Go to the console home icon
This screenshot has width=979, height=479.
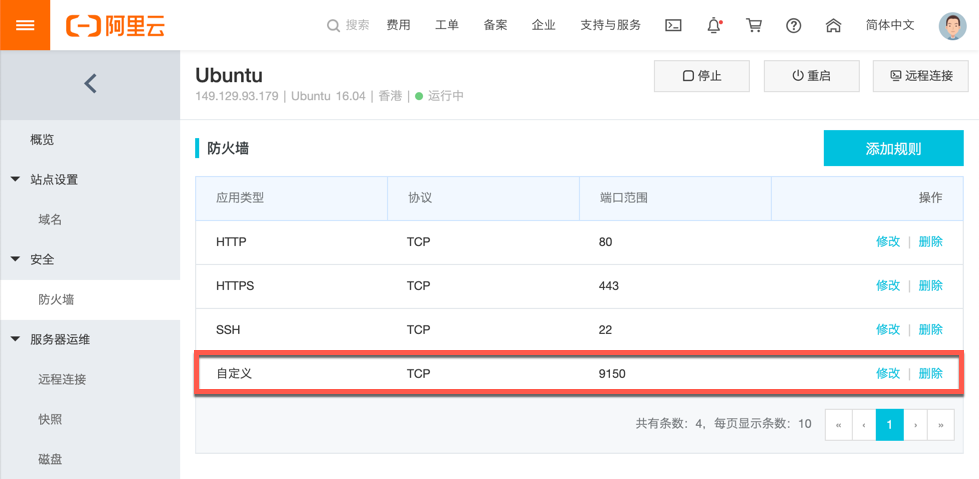pyautogui.click(x=833, y=26)
